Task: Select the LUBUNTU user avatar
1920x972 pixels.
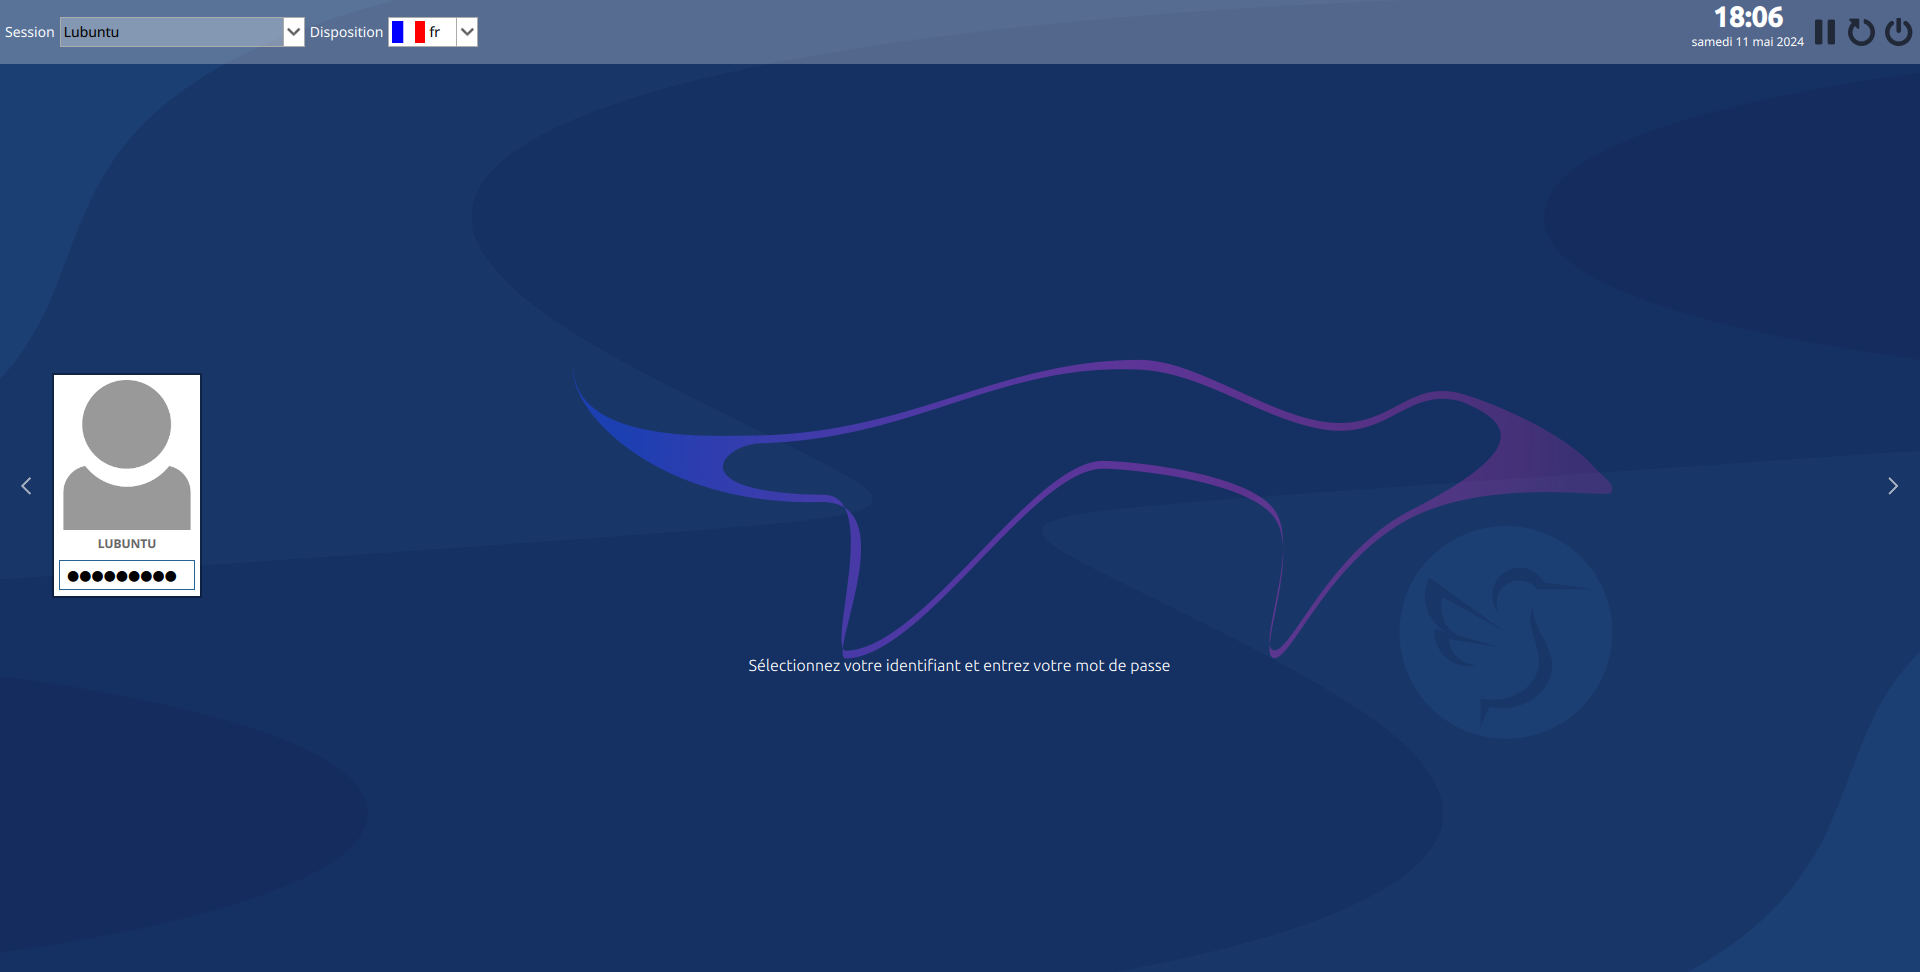Action: point(127,454)
